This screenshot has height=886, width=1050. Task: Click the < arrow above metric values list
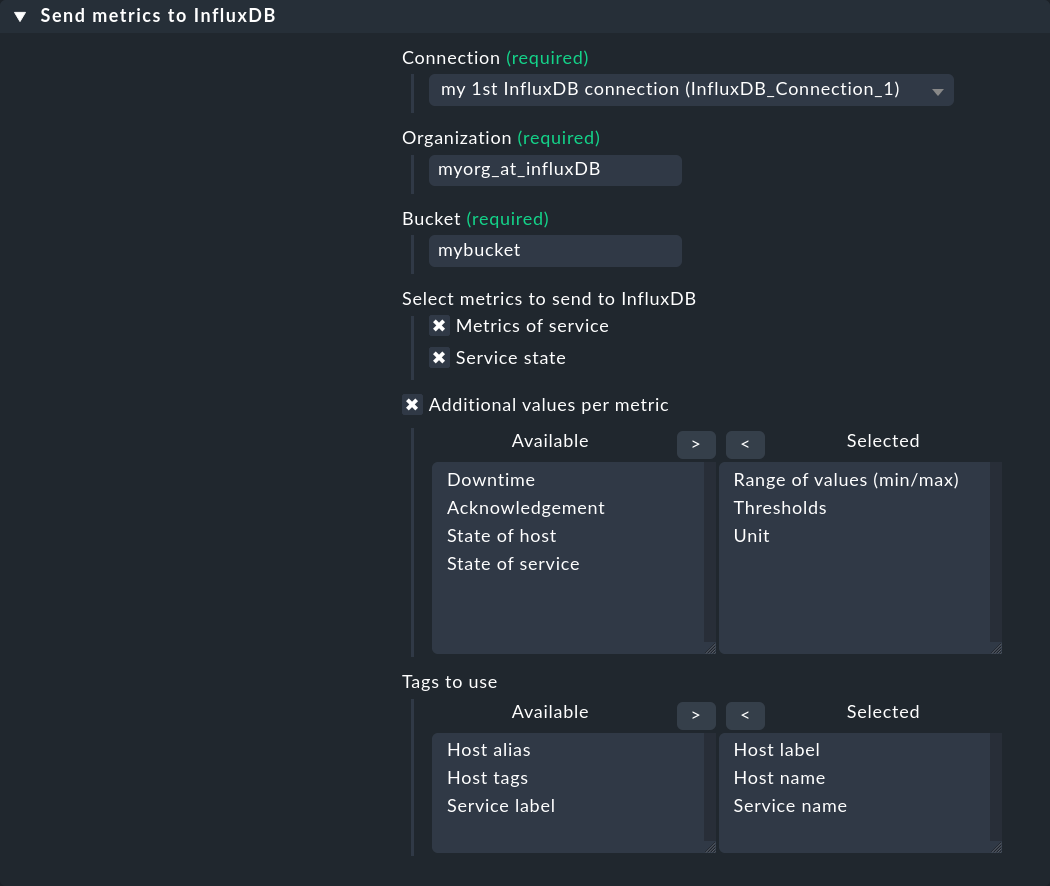tap(745, 444)
